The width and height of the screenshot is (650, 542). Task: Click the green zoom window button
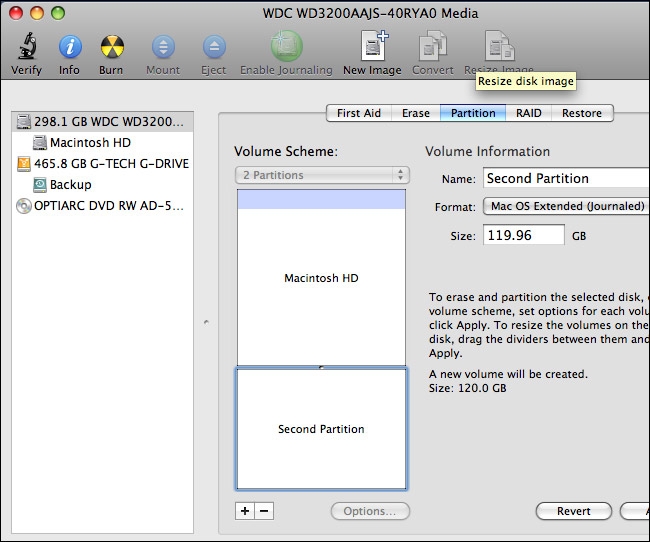pyautogui.click(x=58, y=13)
